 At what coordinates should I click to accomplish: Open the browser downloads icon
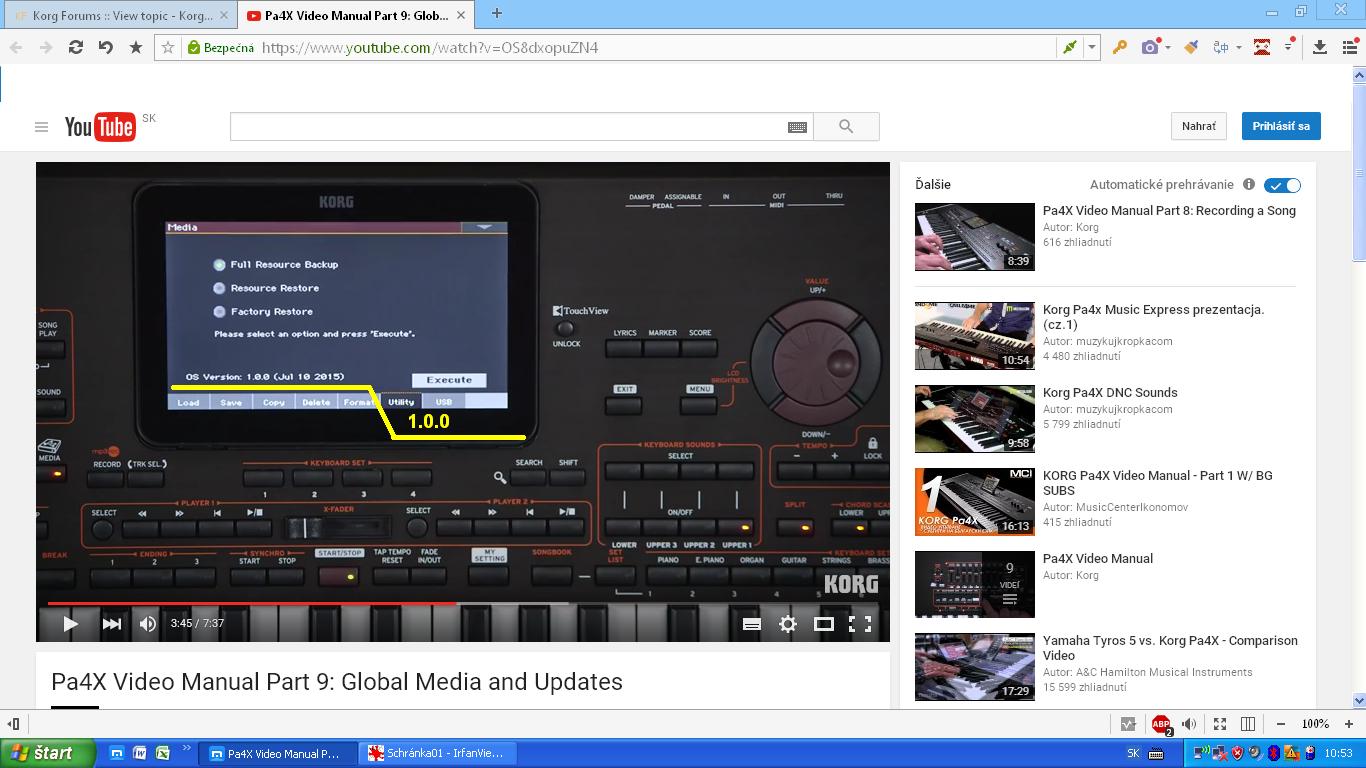click(1320, 47)
